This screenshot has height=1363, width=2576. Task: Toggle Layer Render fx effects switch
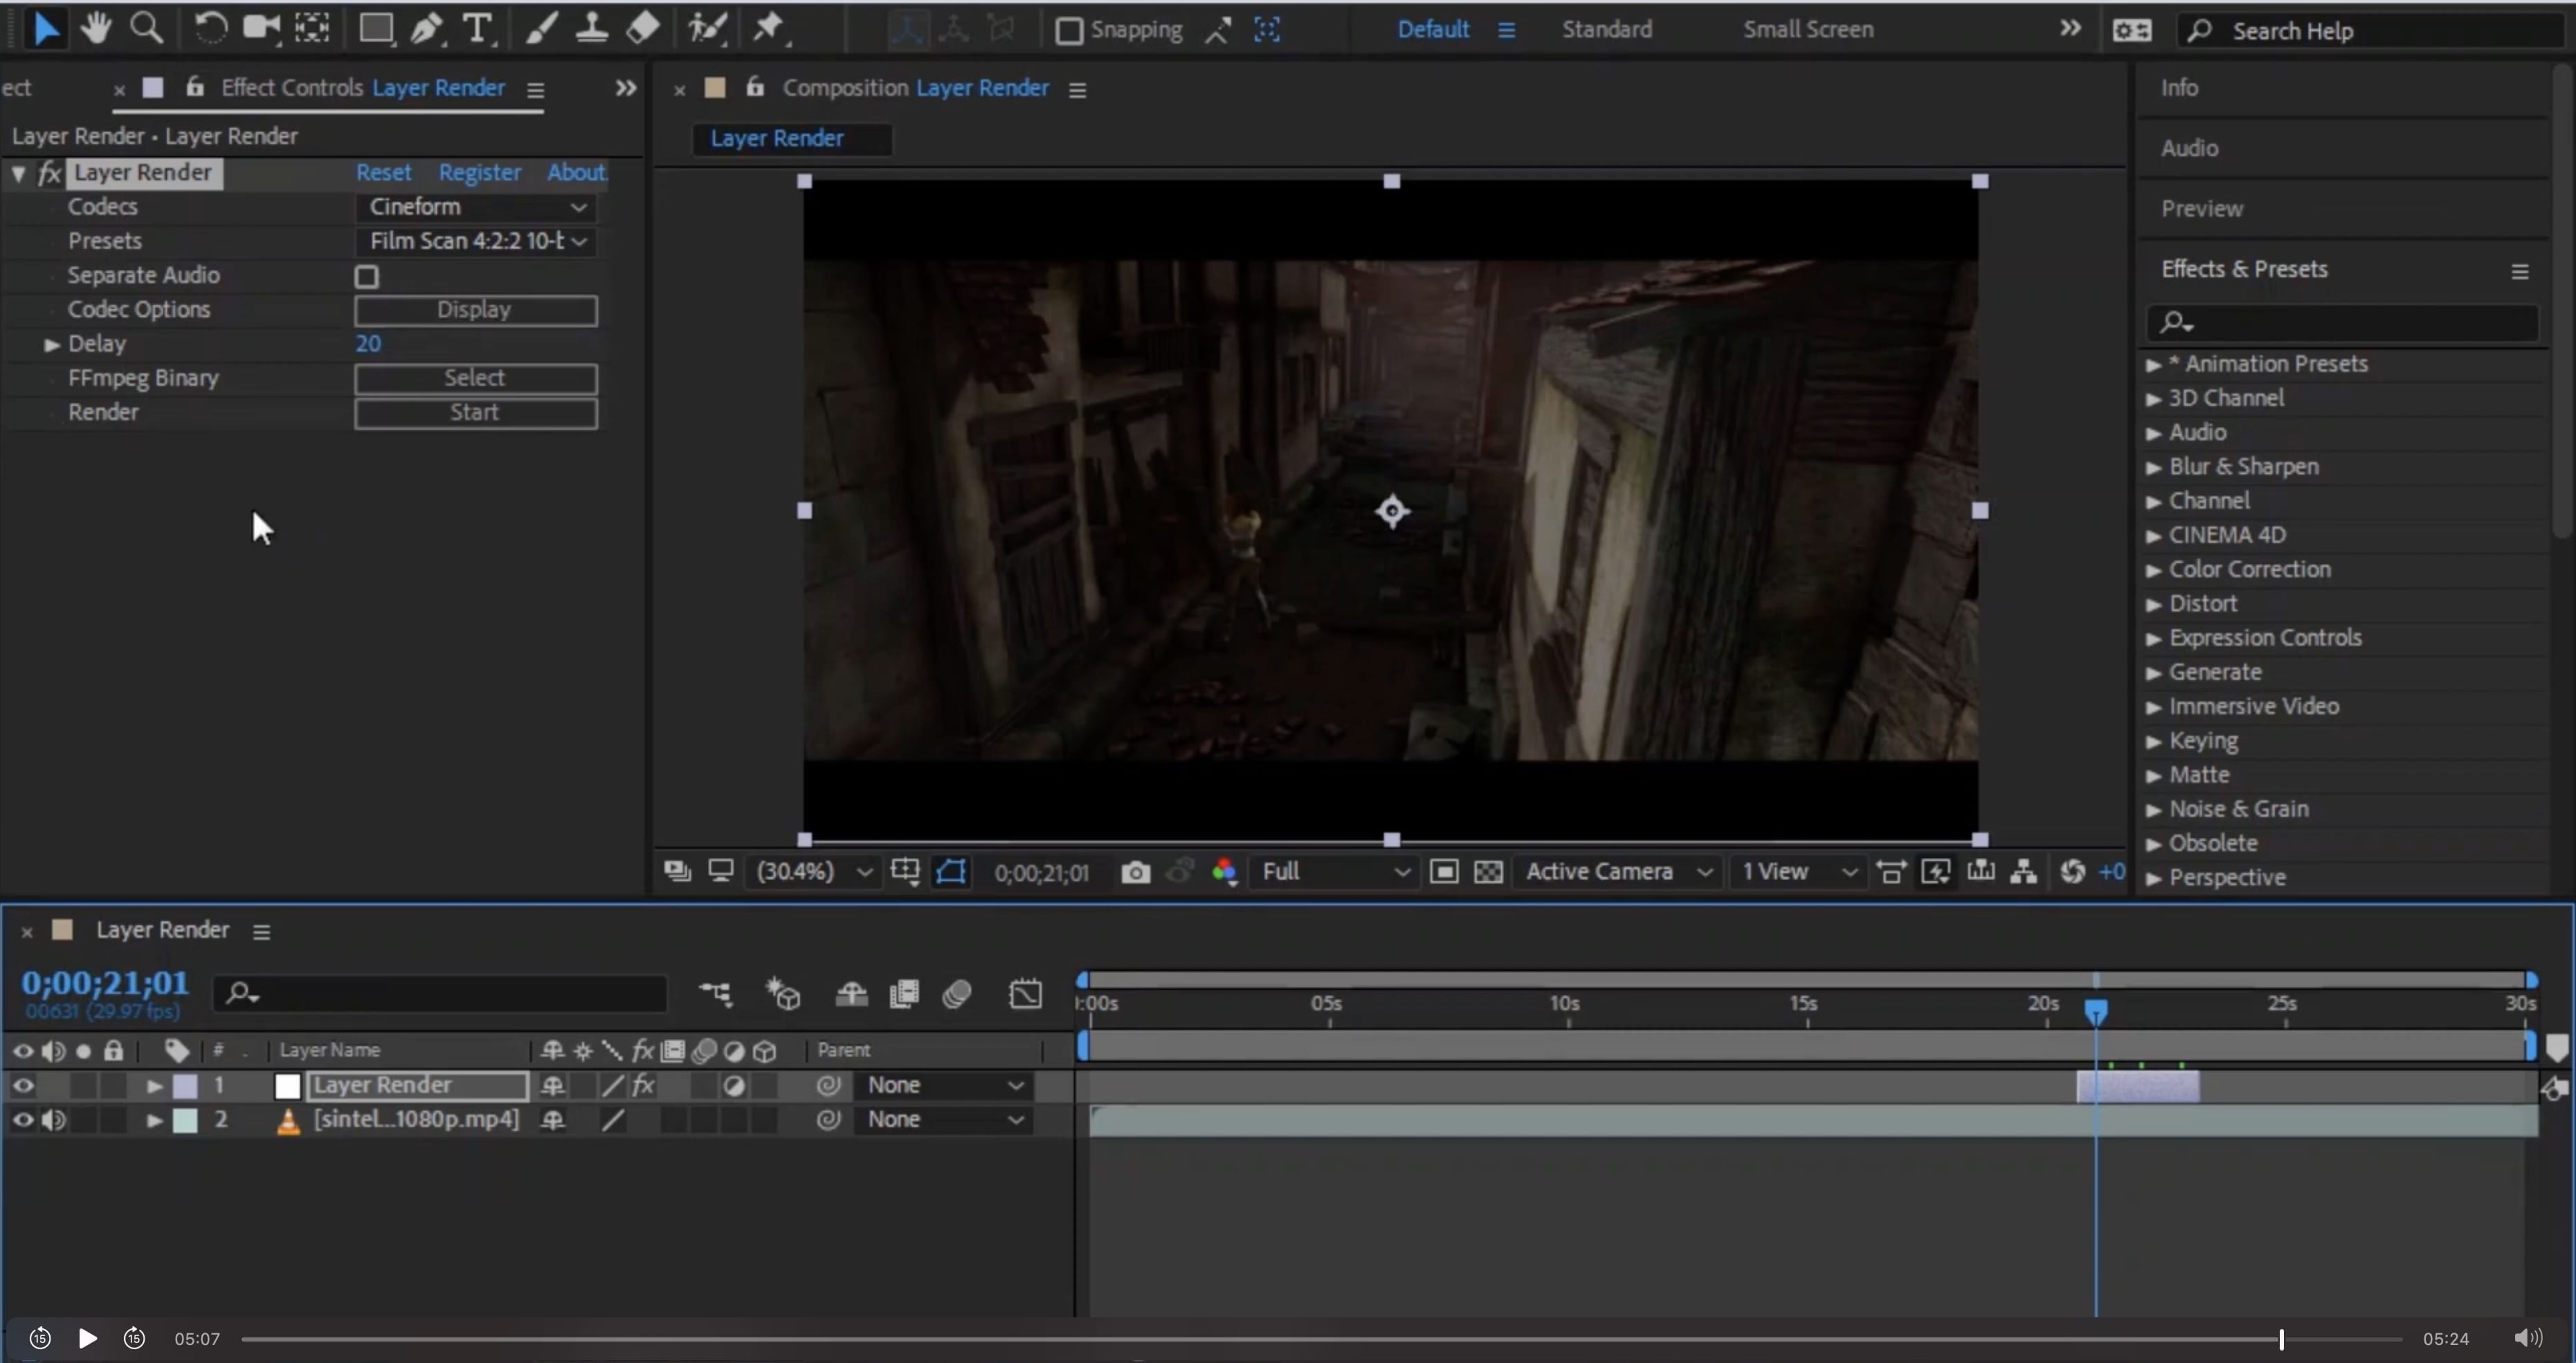643,1085
